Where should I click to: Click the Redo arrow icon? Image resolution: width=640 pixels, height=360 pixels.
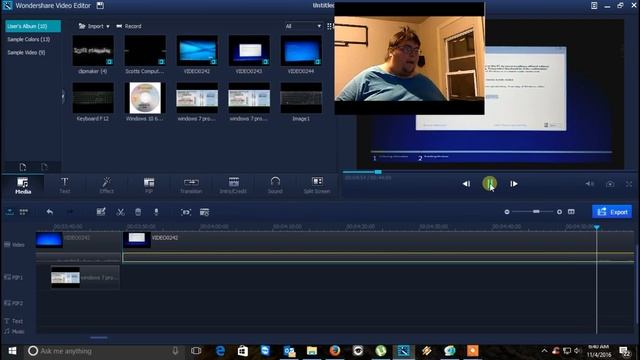pos(70,212)
